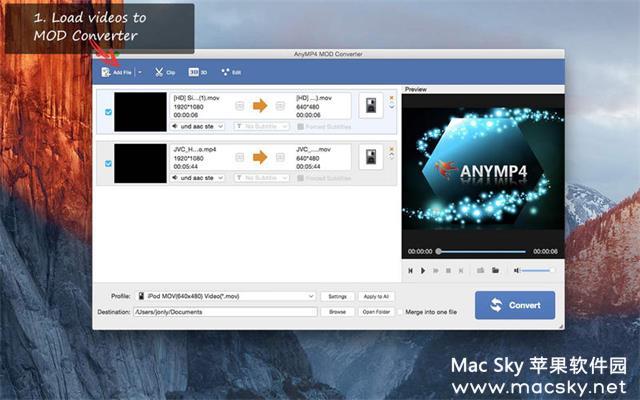Click the ANYMP4 preview video area
This screenshot has width=640, height=400.
coord(483,168)
